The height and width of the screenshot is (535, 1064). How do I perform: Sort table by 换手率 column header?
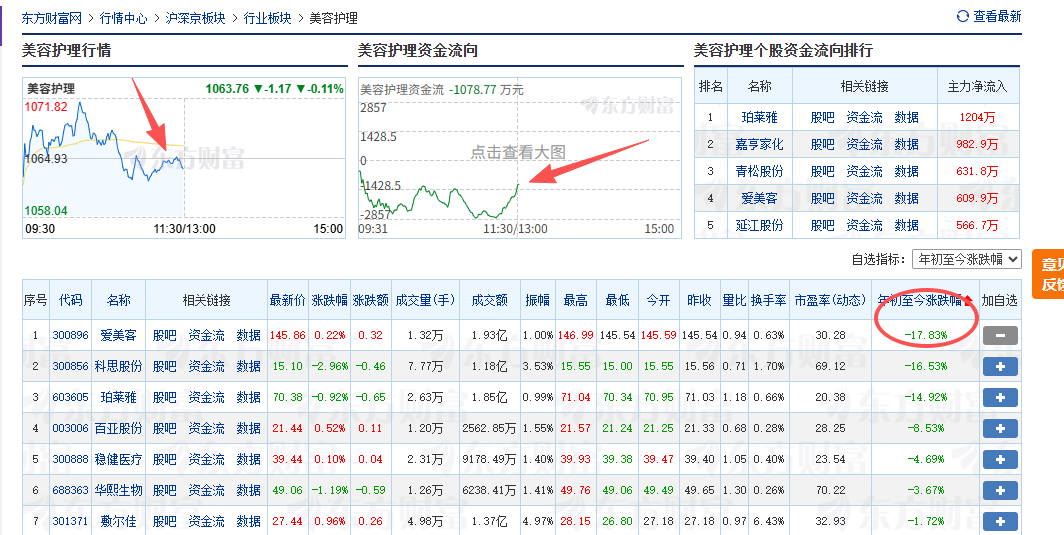(768, 300)
